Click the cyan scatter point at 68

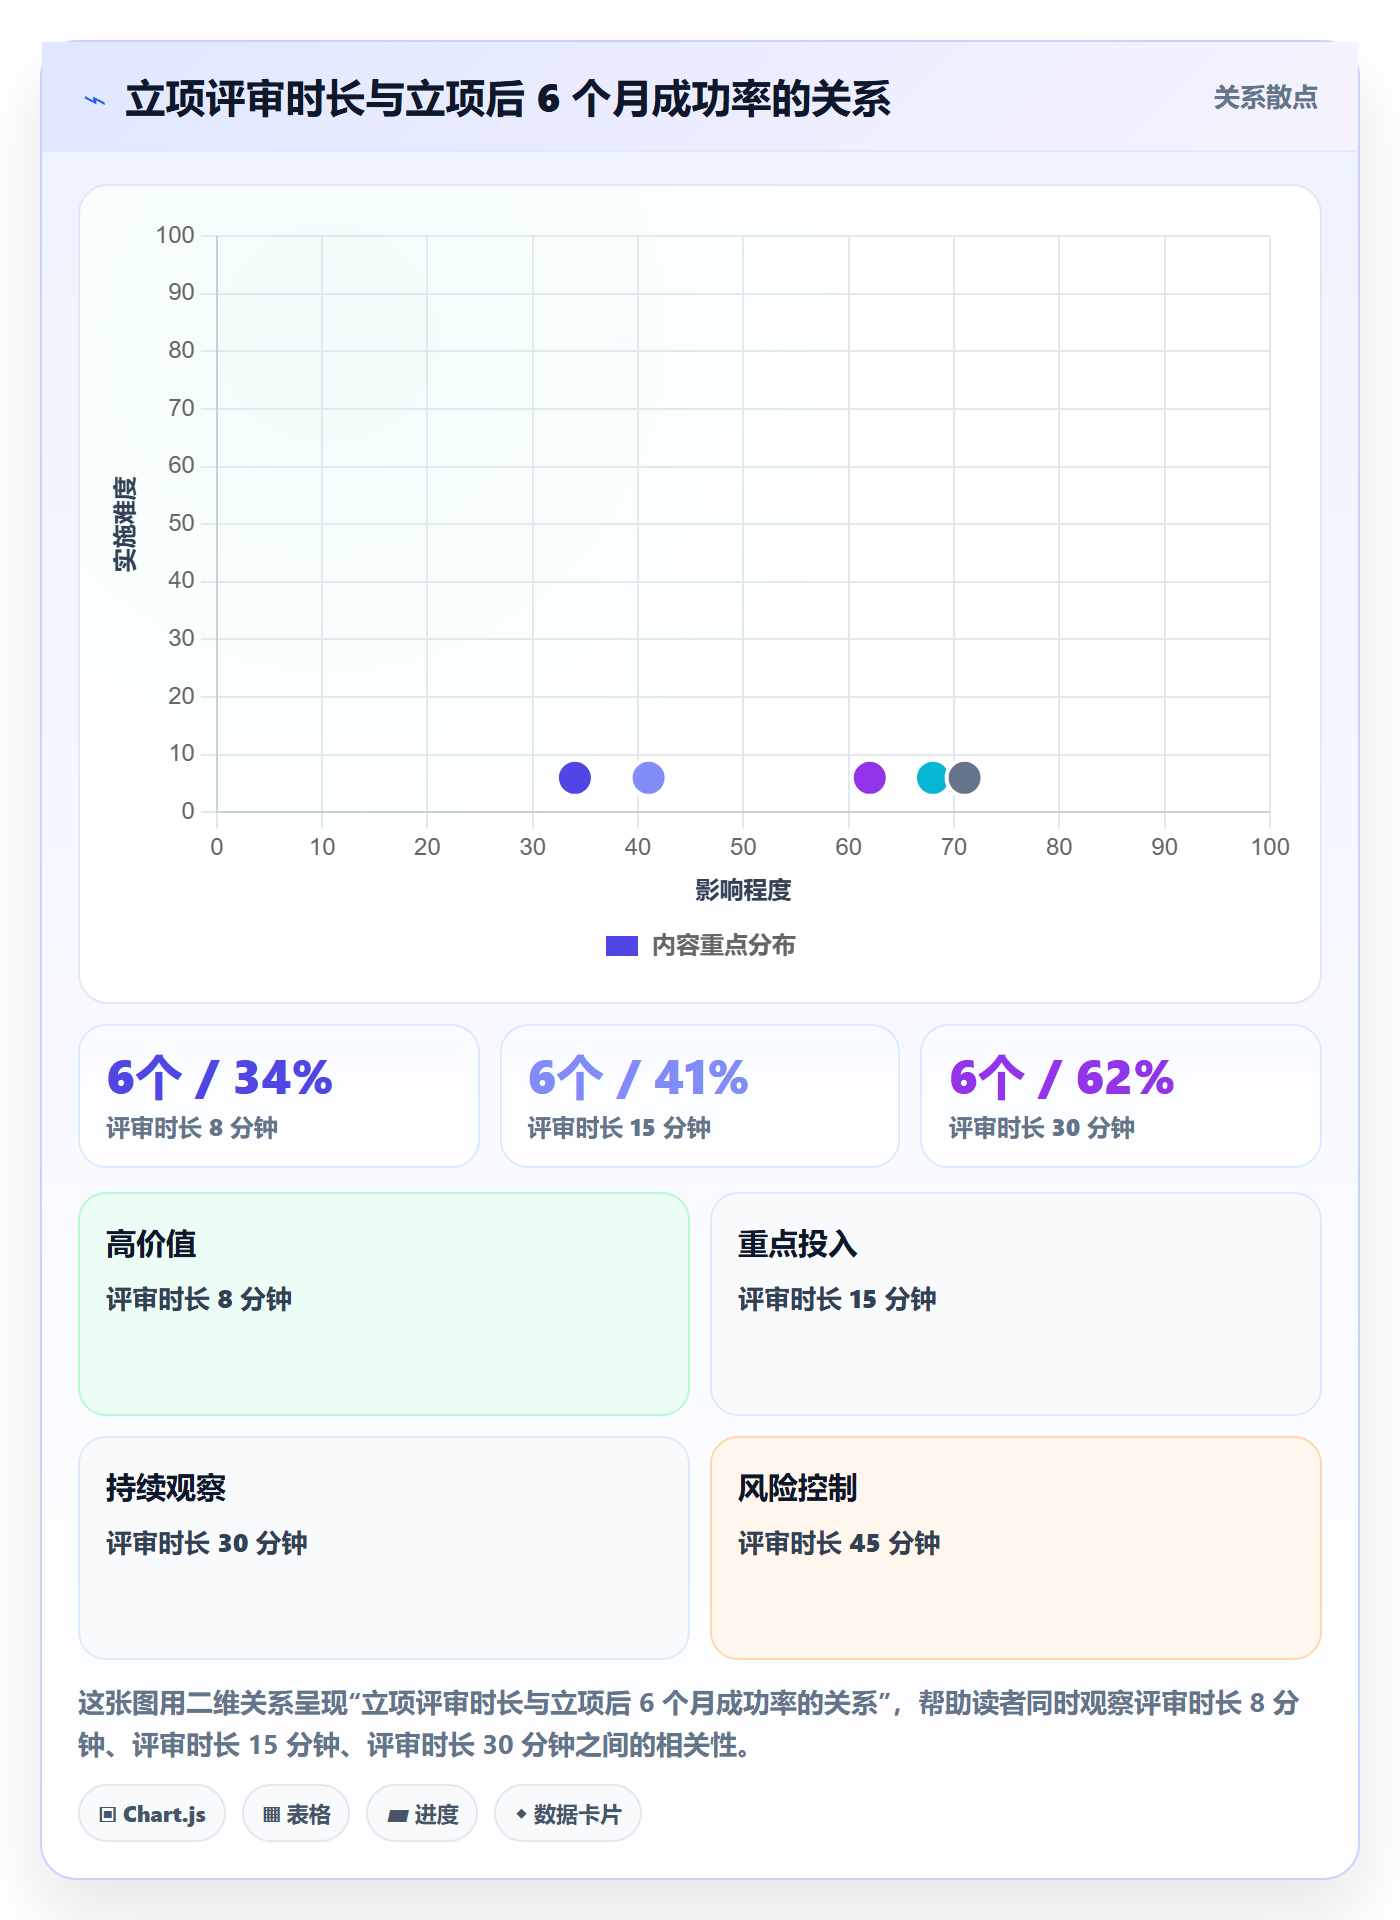tap(932, 777)
